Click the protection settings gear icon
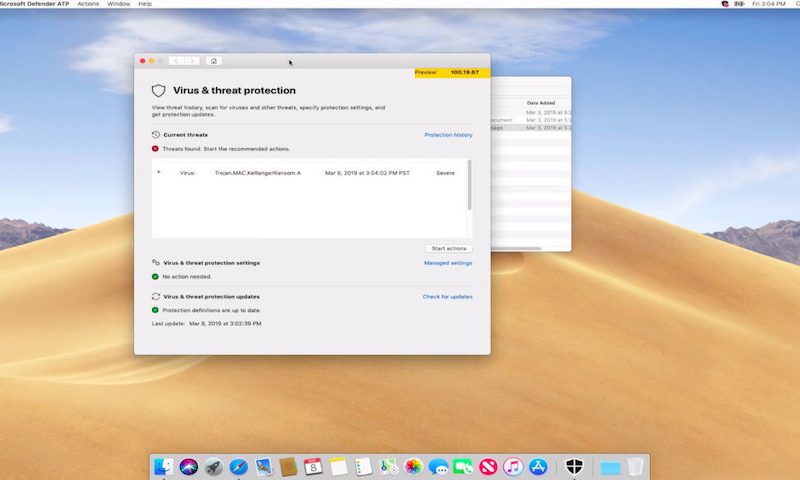 (156, 263)
